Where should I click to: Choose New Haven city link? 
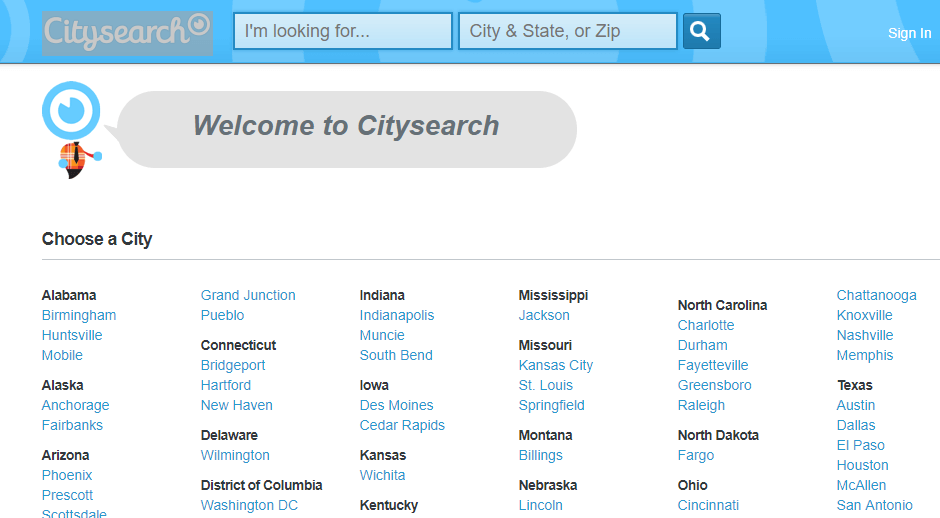[237, 405]
